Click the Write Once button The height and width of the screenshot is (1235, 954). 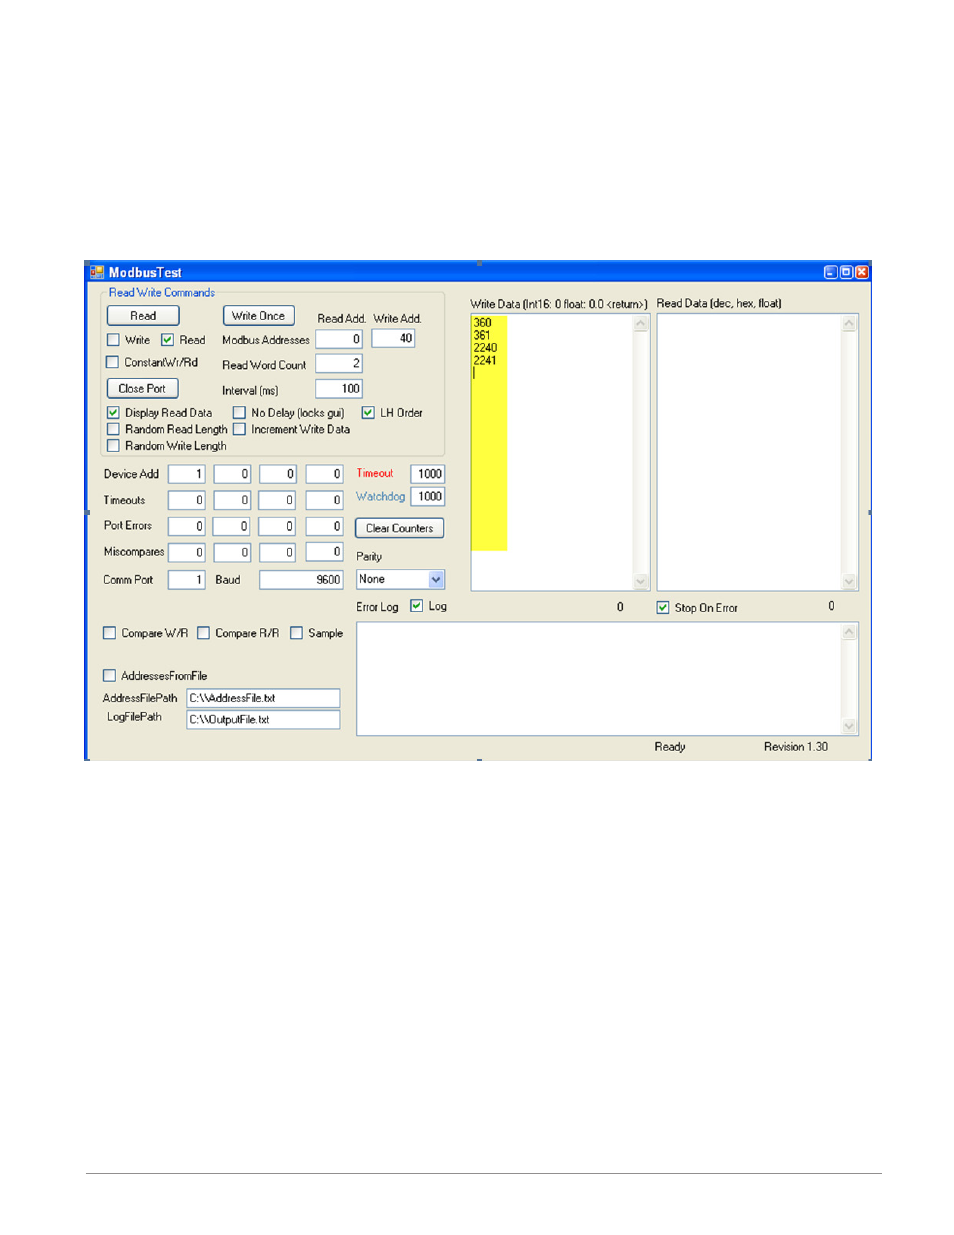click(x=258, y=316)
